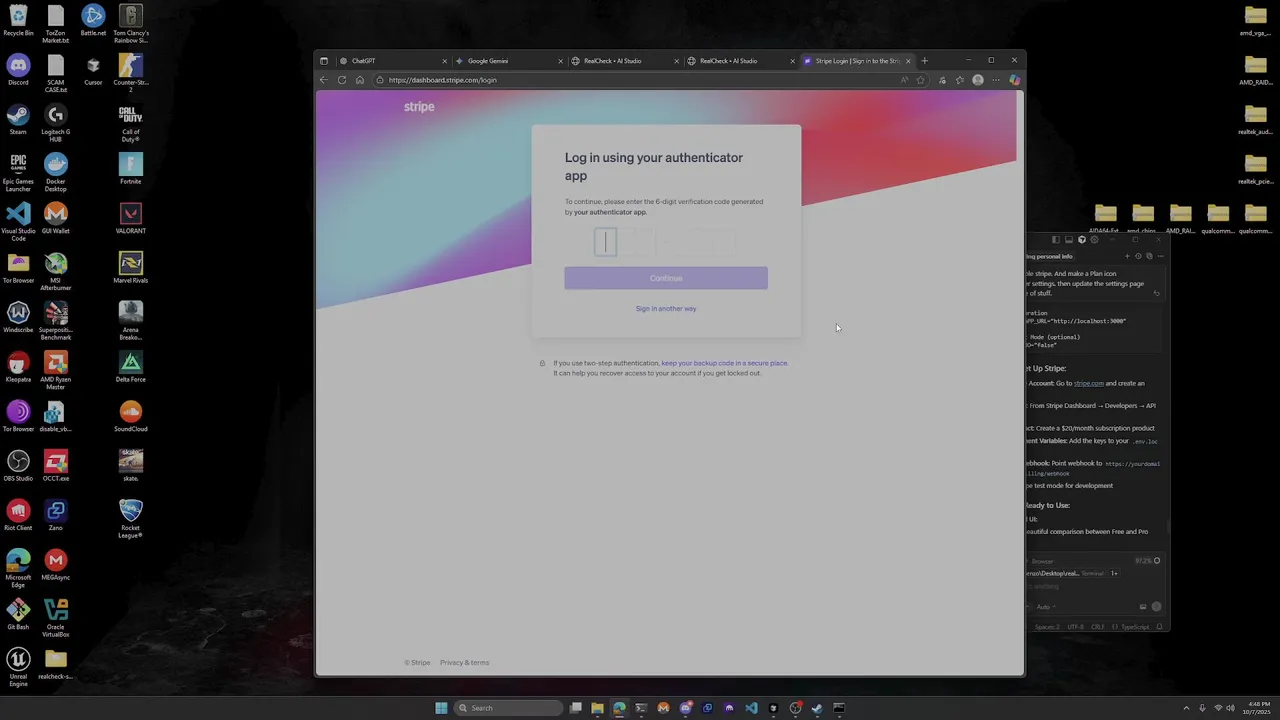Screen dimensions: 1280x720
Task: Select the Docker Desktop icon
Action: 56,169
